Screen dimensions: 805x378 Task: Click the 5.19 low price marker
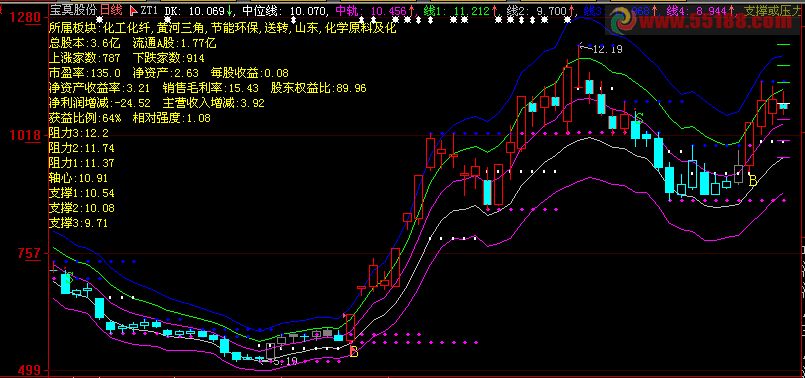(285, 362)
